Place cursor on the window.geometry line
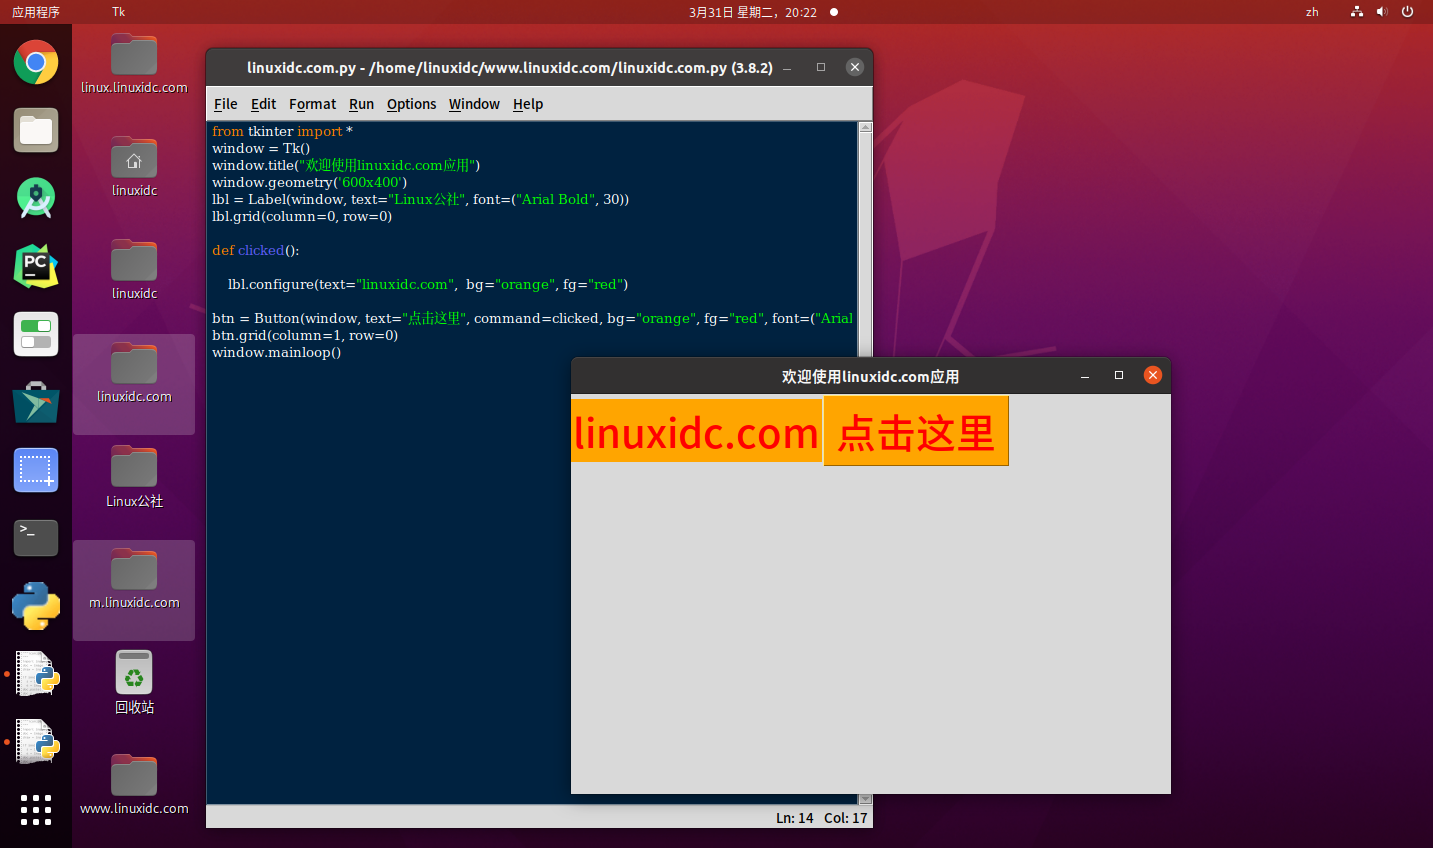The width and height of the screenshot is (1433, 848). 309,182
